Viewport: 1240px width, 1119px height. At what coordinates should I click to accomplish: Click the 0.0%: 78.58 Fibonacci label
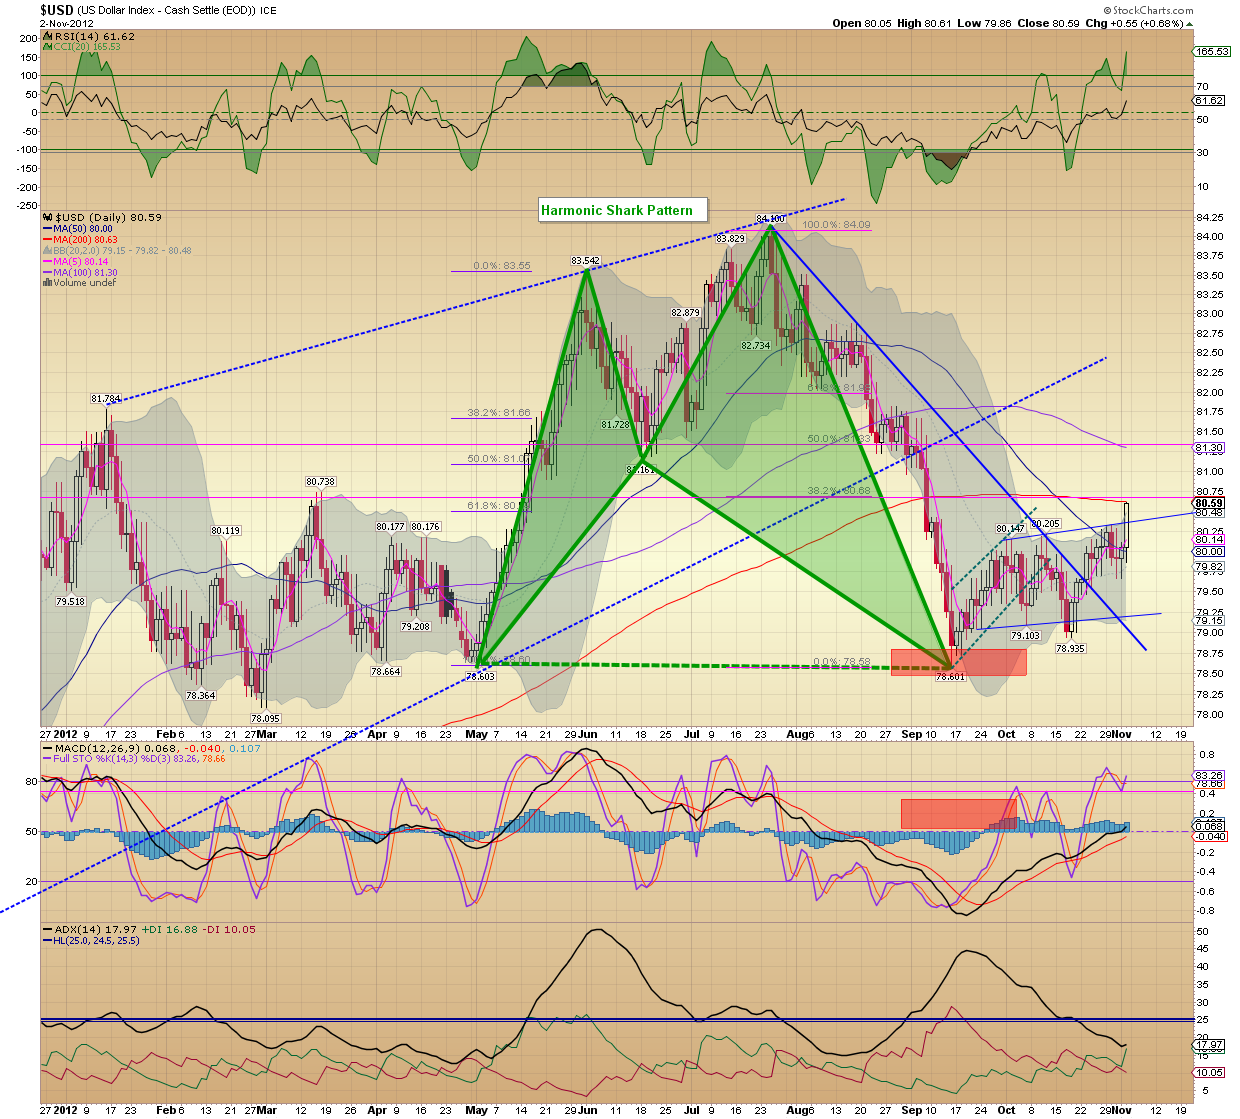841,662
